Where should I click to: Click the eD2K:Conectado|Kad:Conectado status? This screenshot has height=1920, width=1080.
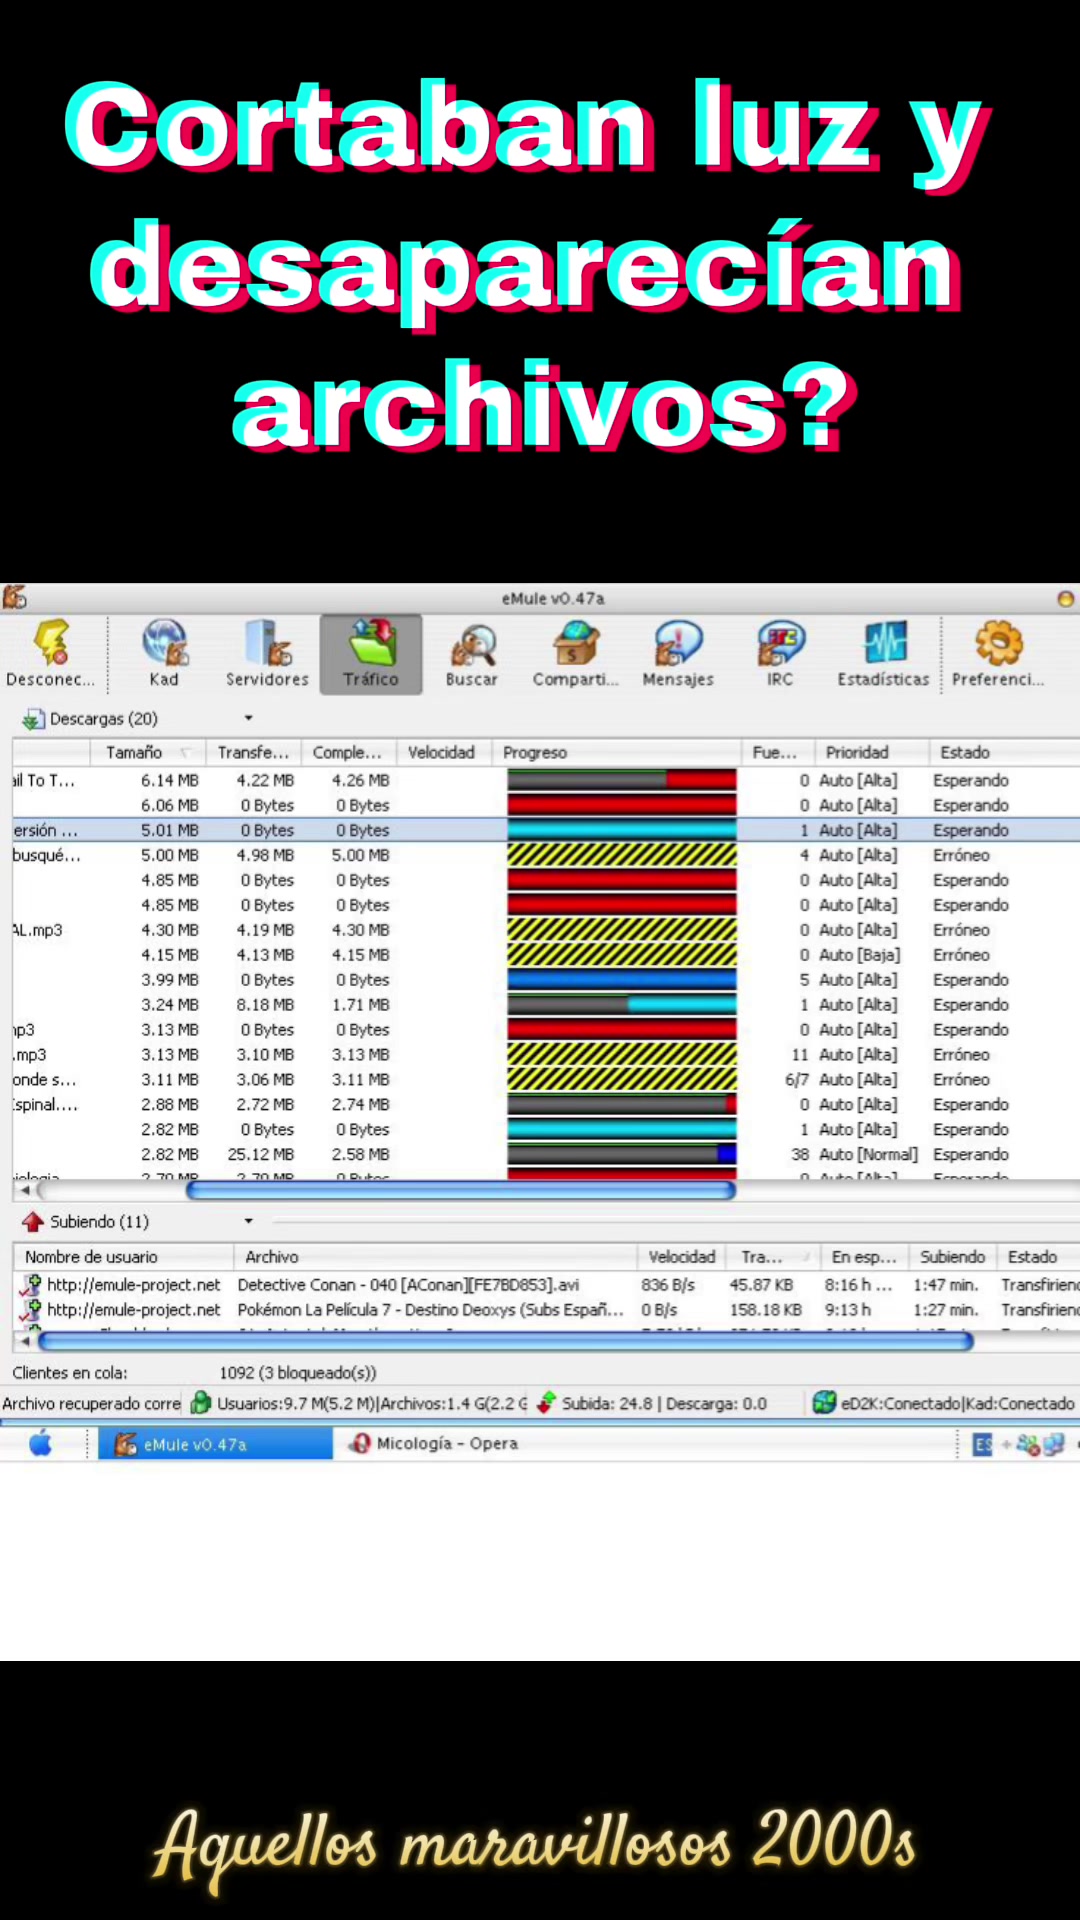tap(957, 1403)
